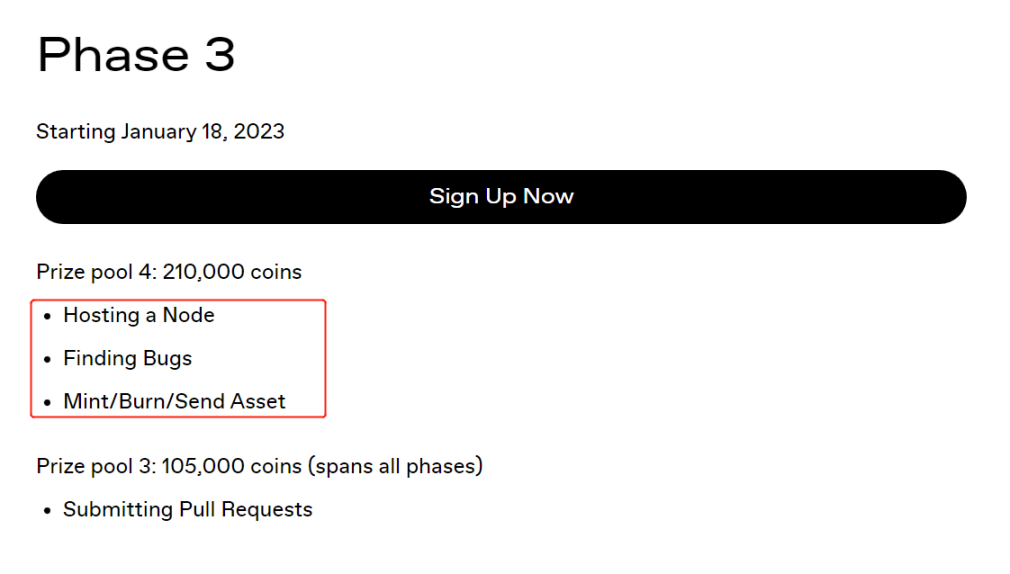
Task: Click the Phase 3 heading
Action: click(x=136, y=54)
